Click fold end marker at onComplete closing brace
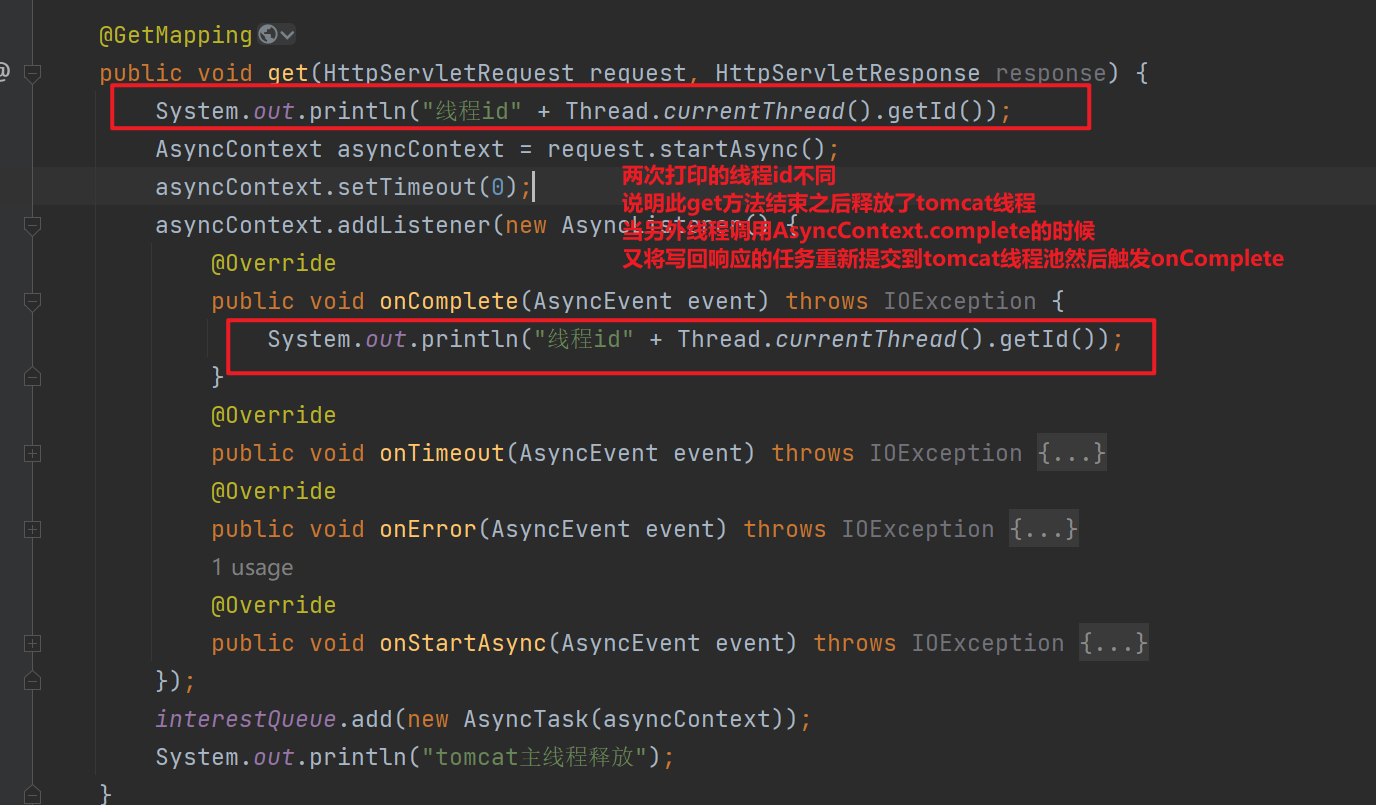 tap(32, 377)
